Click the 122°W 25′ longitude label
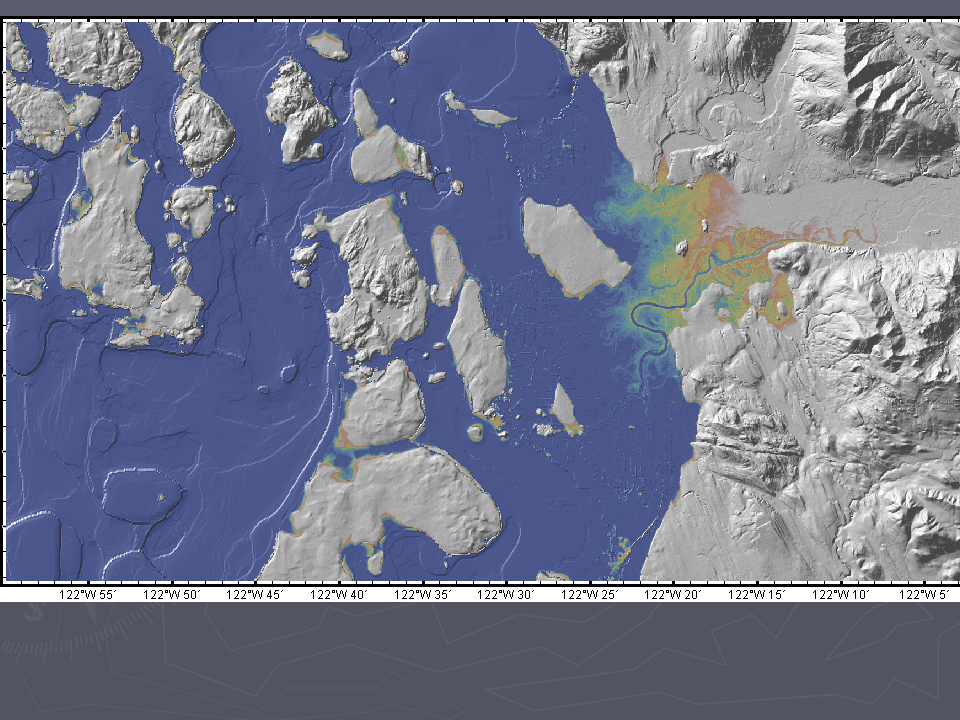 click(590, 594)
